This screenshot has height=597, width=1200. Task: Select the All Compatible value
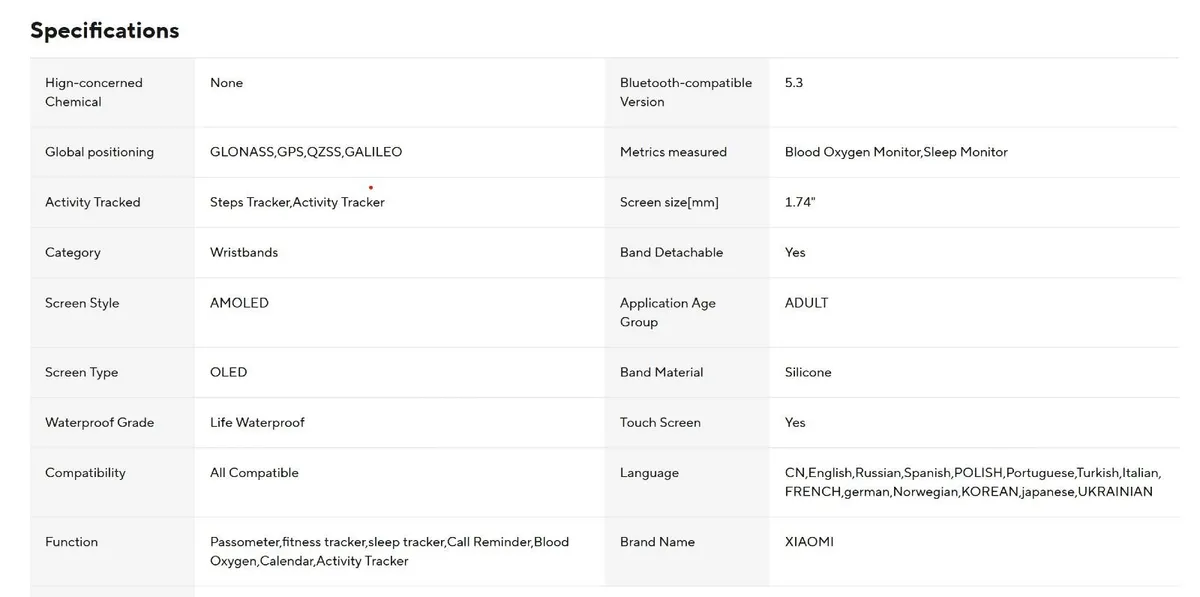point(254,472)
